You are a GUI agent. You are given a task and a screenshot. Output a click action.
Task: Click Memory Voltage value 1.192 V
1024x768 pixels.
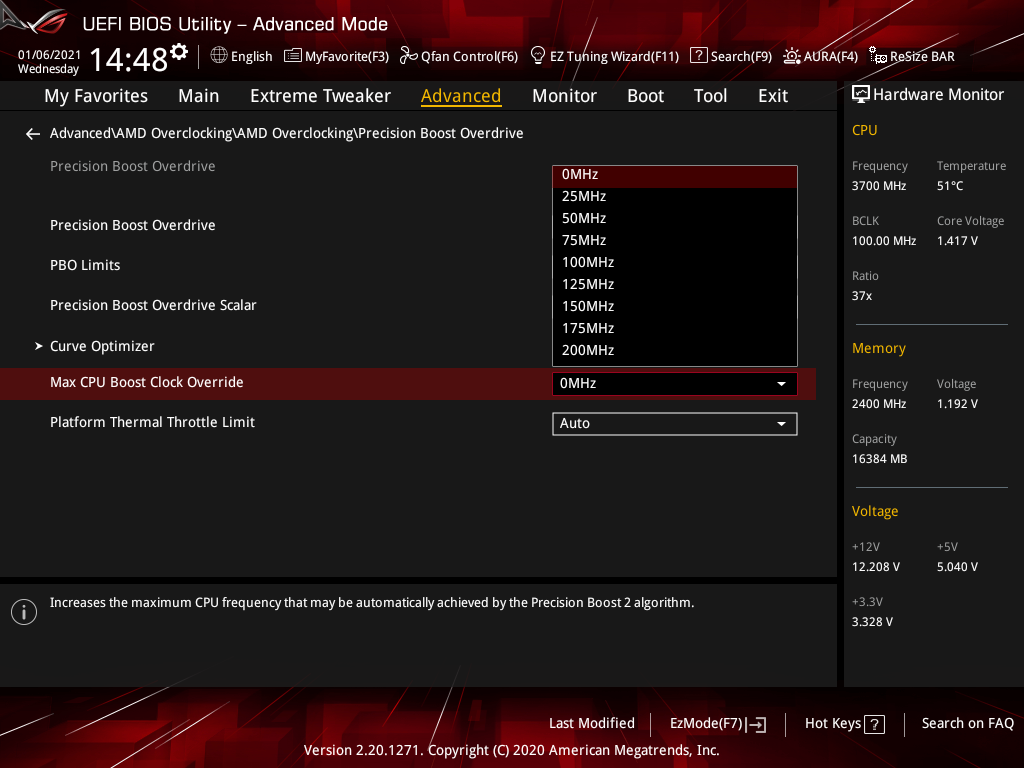pyautogui.click(x=957, y=404)
